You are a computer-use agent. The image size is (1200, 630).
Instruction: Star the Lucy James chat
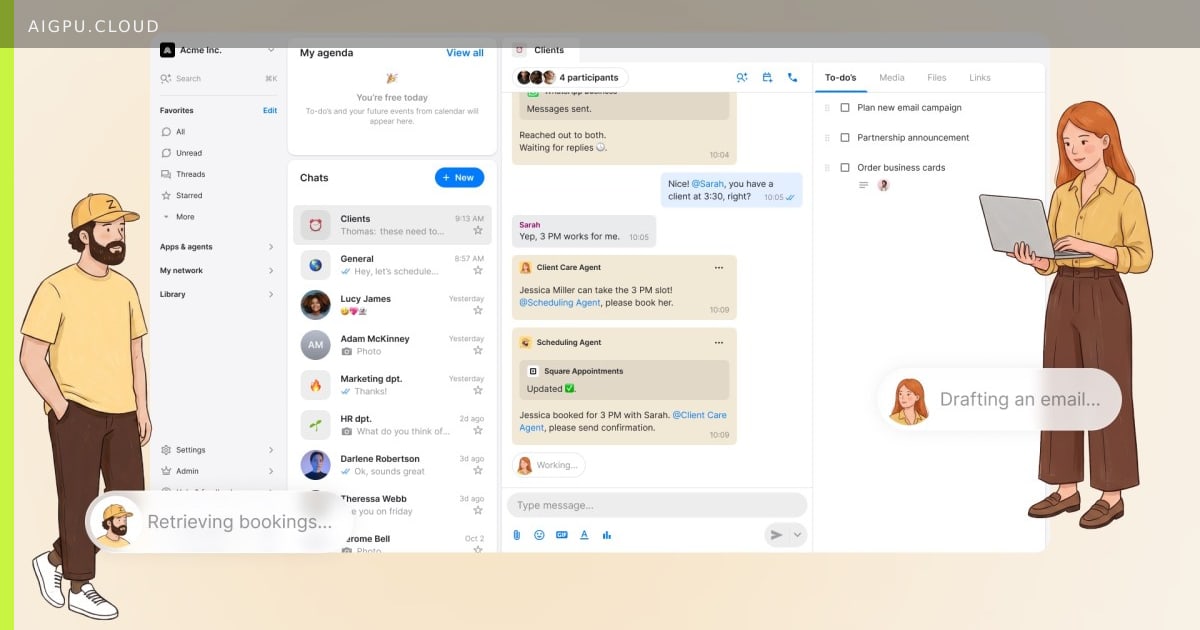[x=478, y=311]
